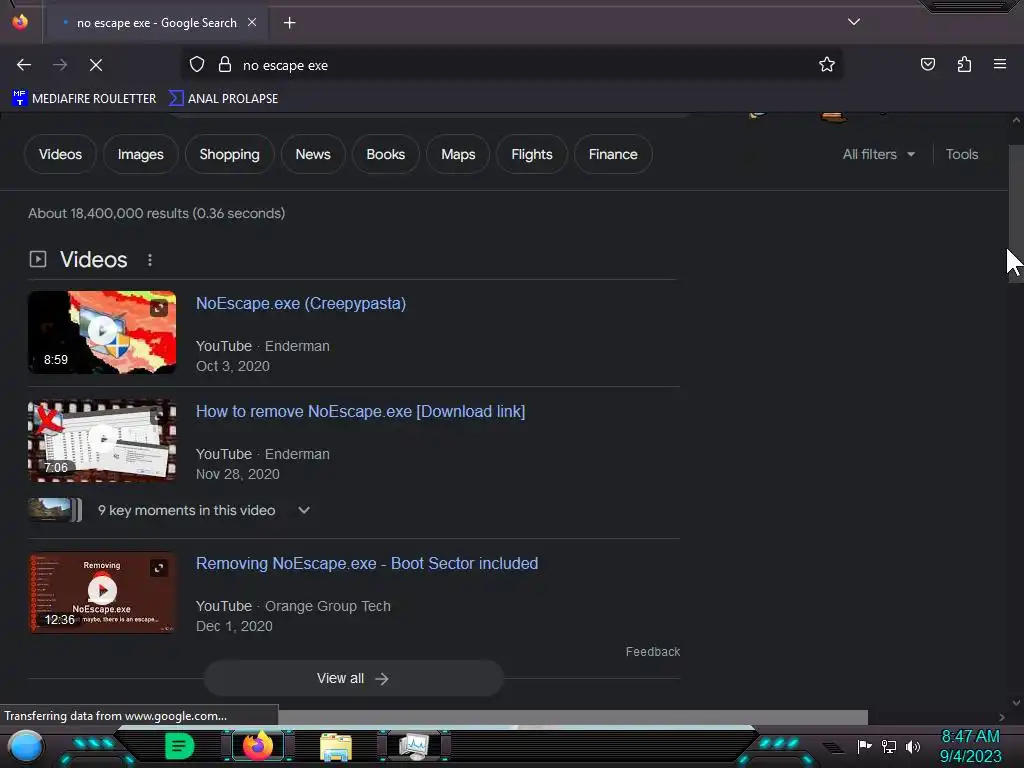This screenshot has height=768, width=1024.
Task: Switch to the Books search filter
Action: pos(385,154)
